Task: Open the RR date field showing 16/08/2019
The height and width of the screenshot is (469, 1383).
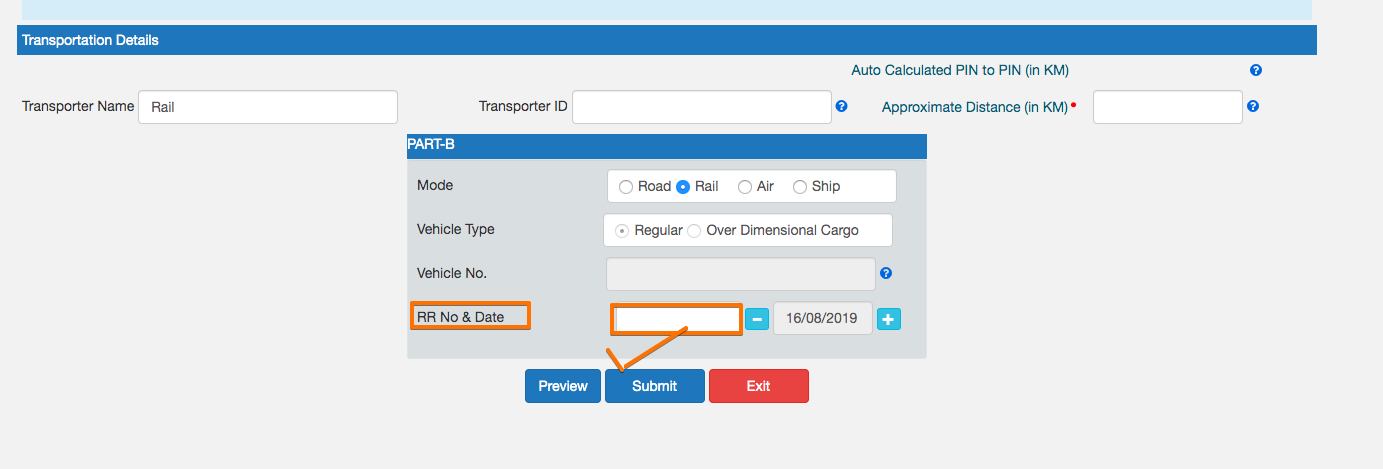Action: click(x=822, y=319)
